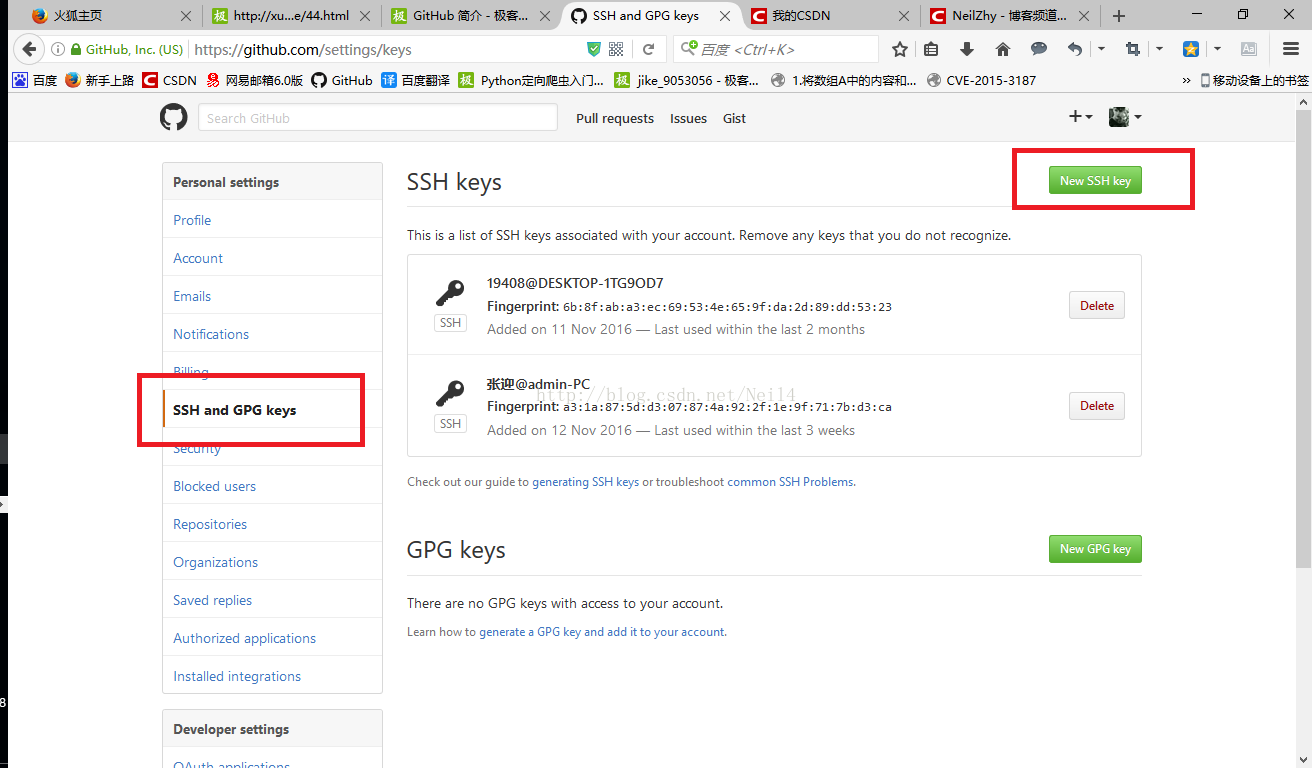Click the Baidu search engine magnifier icon
Screen dimensions: 1312x768
pyautogui.click(x=689, y=49)
